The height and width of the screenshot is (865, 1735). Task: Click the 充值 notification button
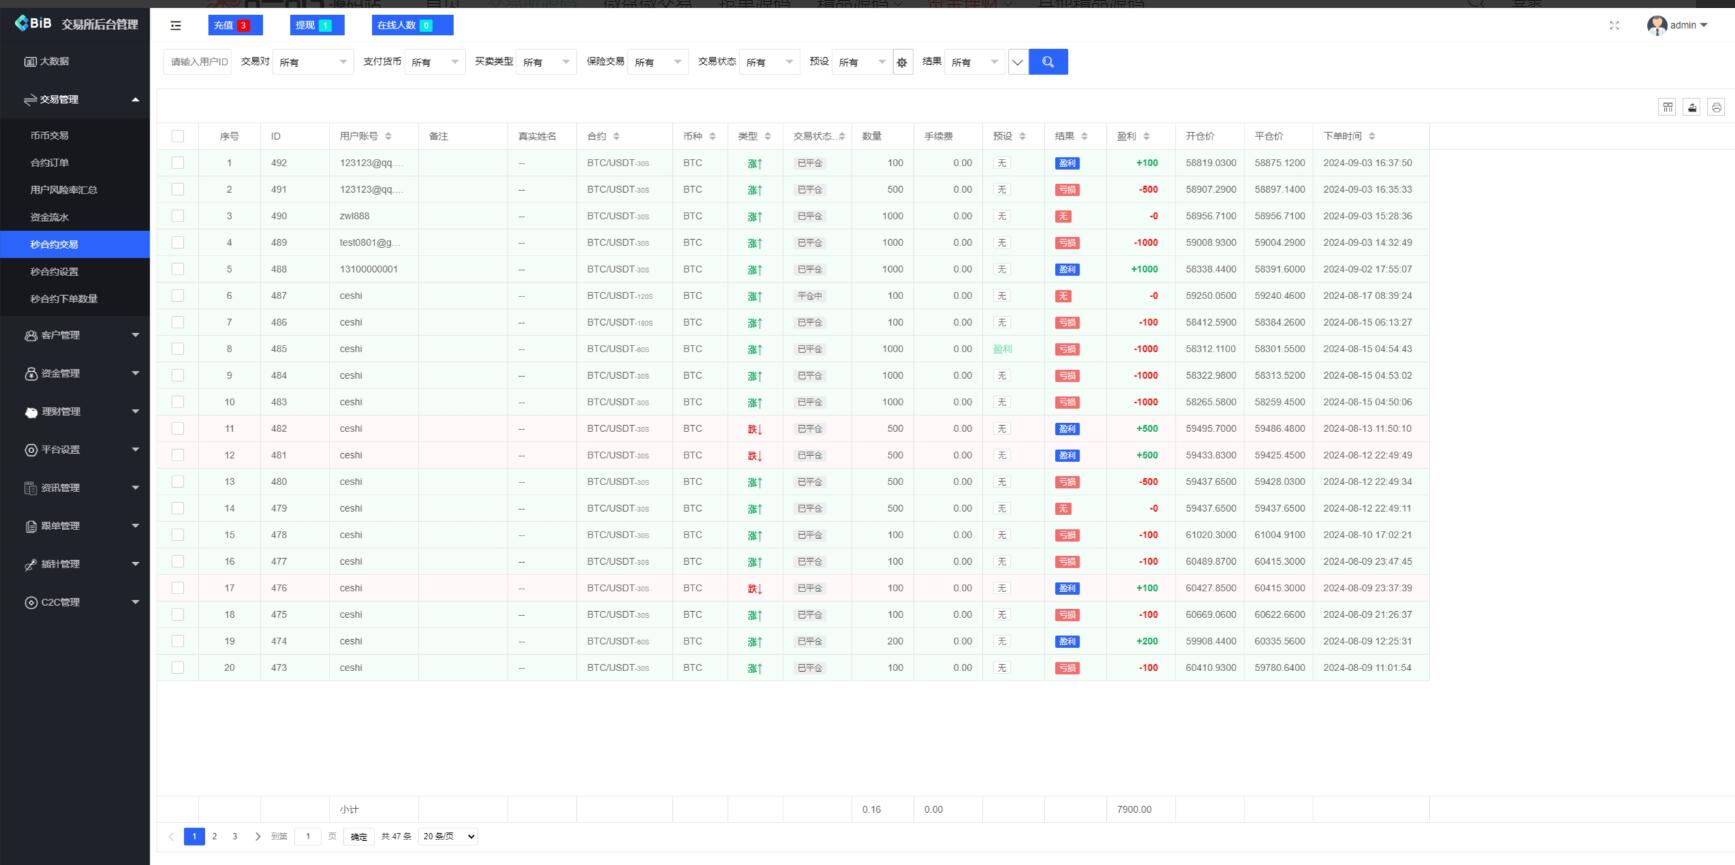point(235,25)
